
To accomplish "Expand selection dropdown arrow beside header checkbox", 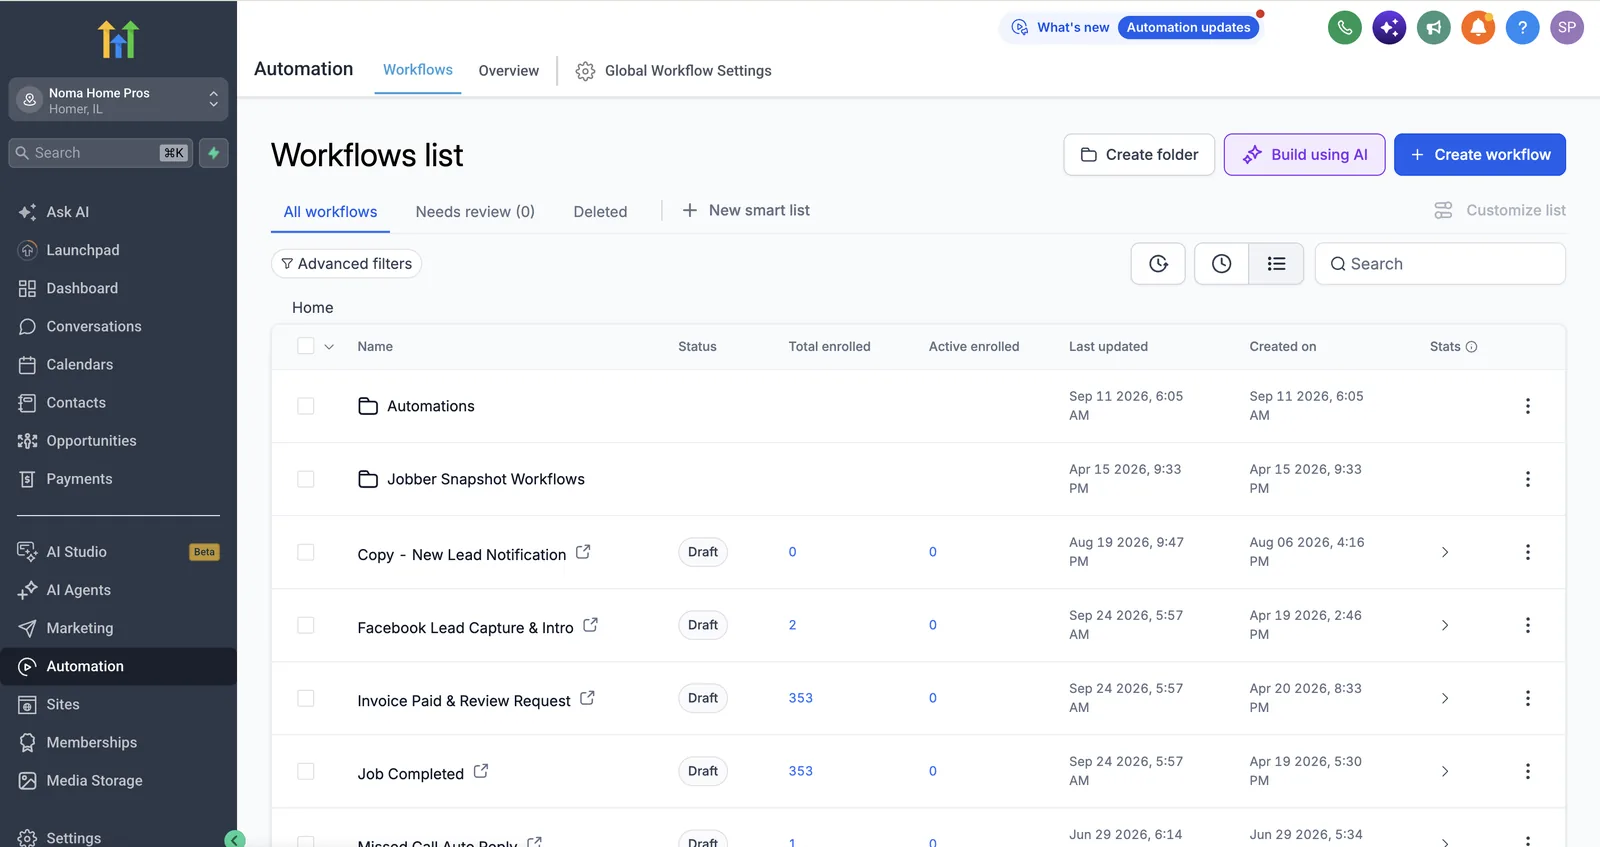I will click(x=329, y=347).
